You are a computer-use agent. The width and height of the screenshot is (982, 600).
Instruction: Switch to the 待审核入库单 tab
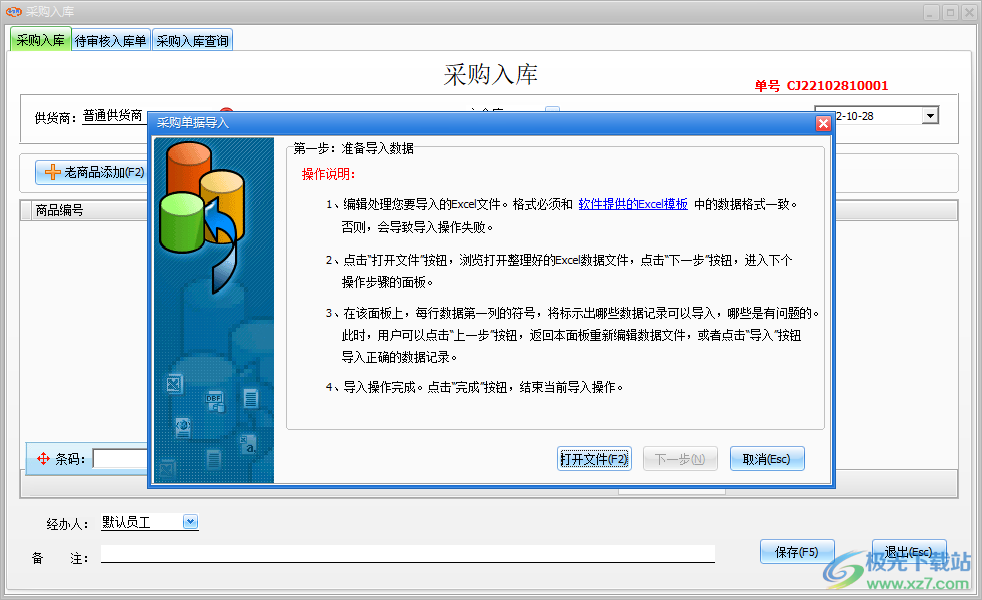(x=109, y=40)
